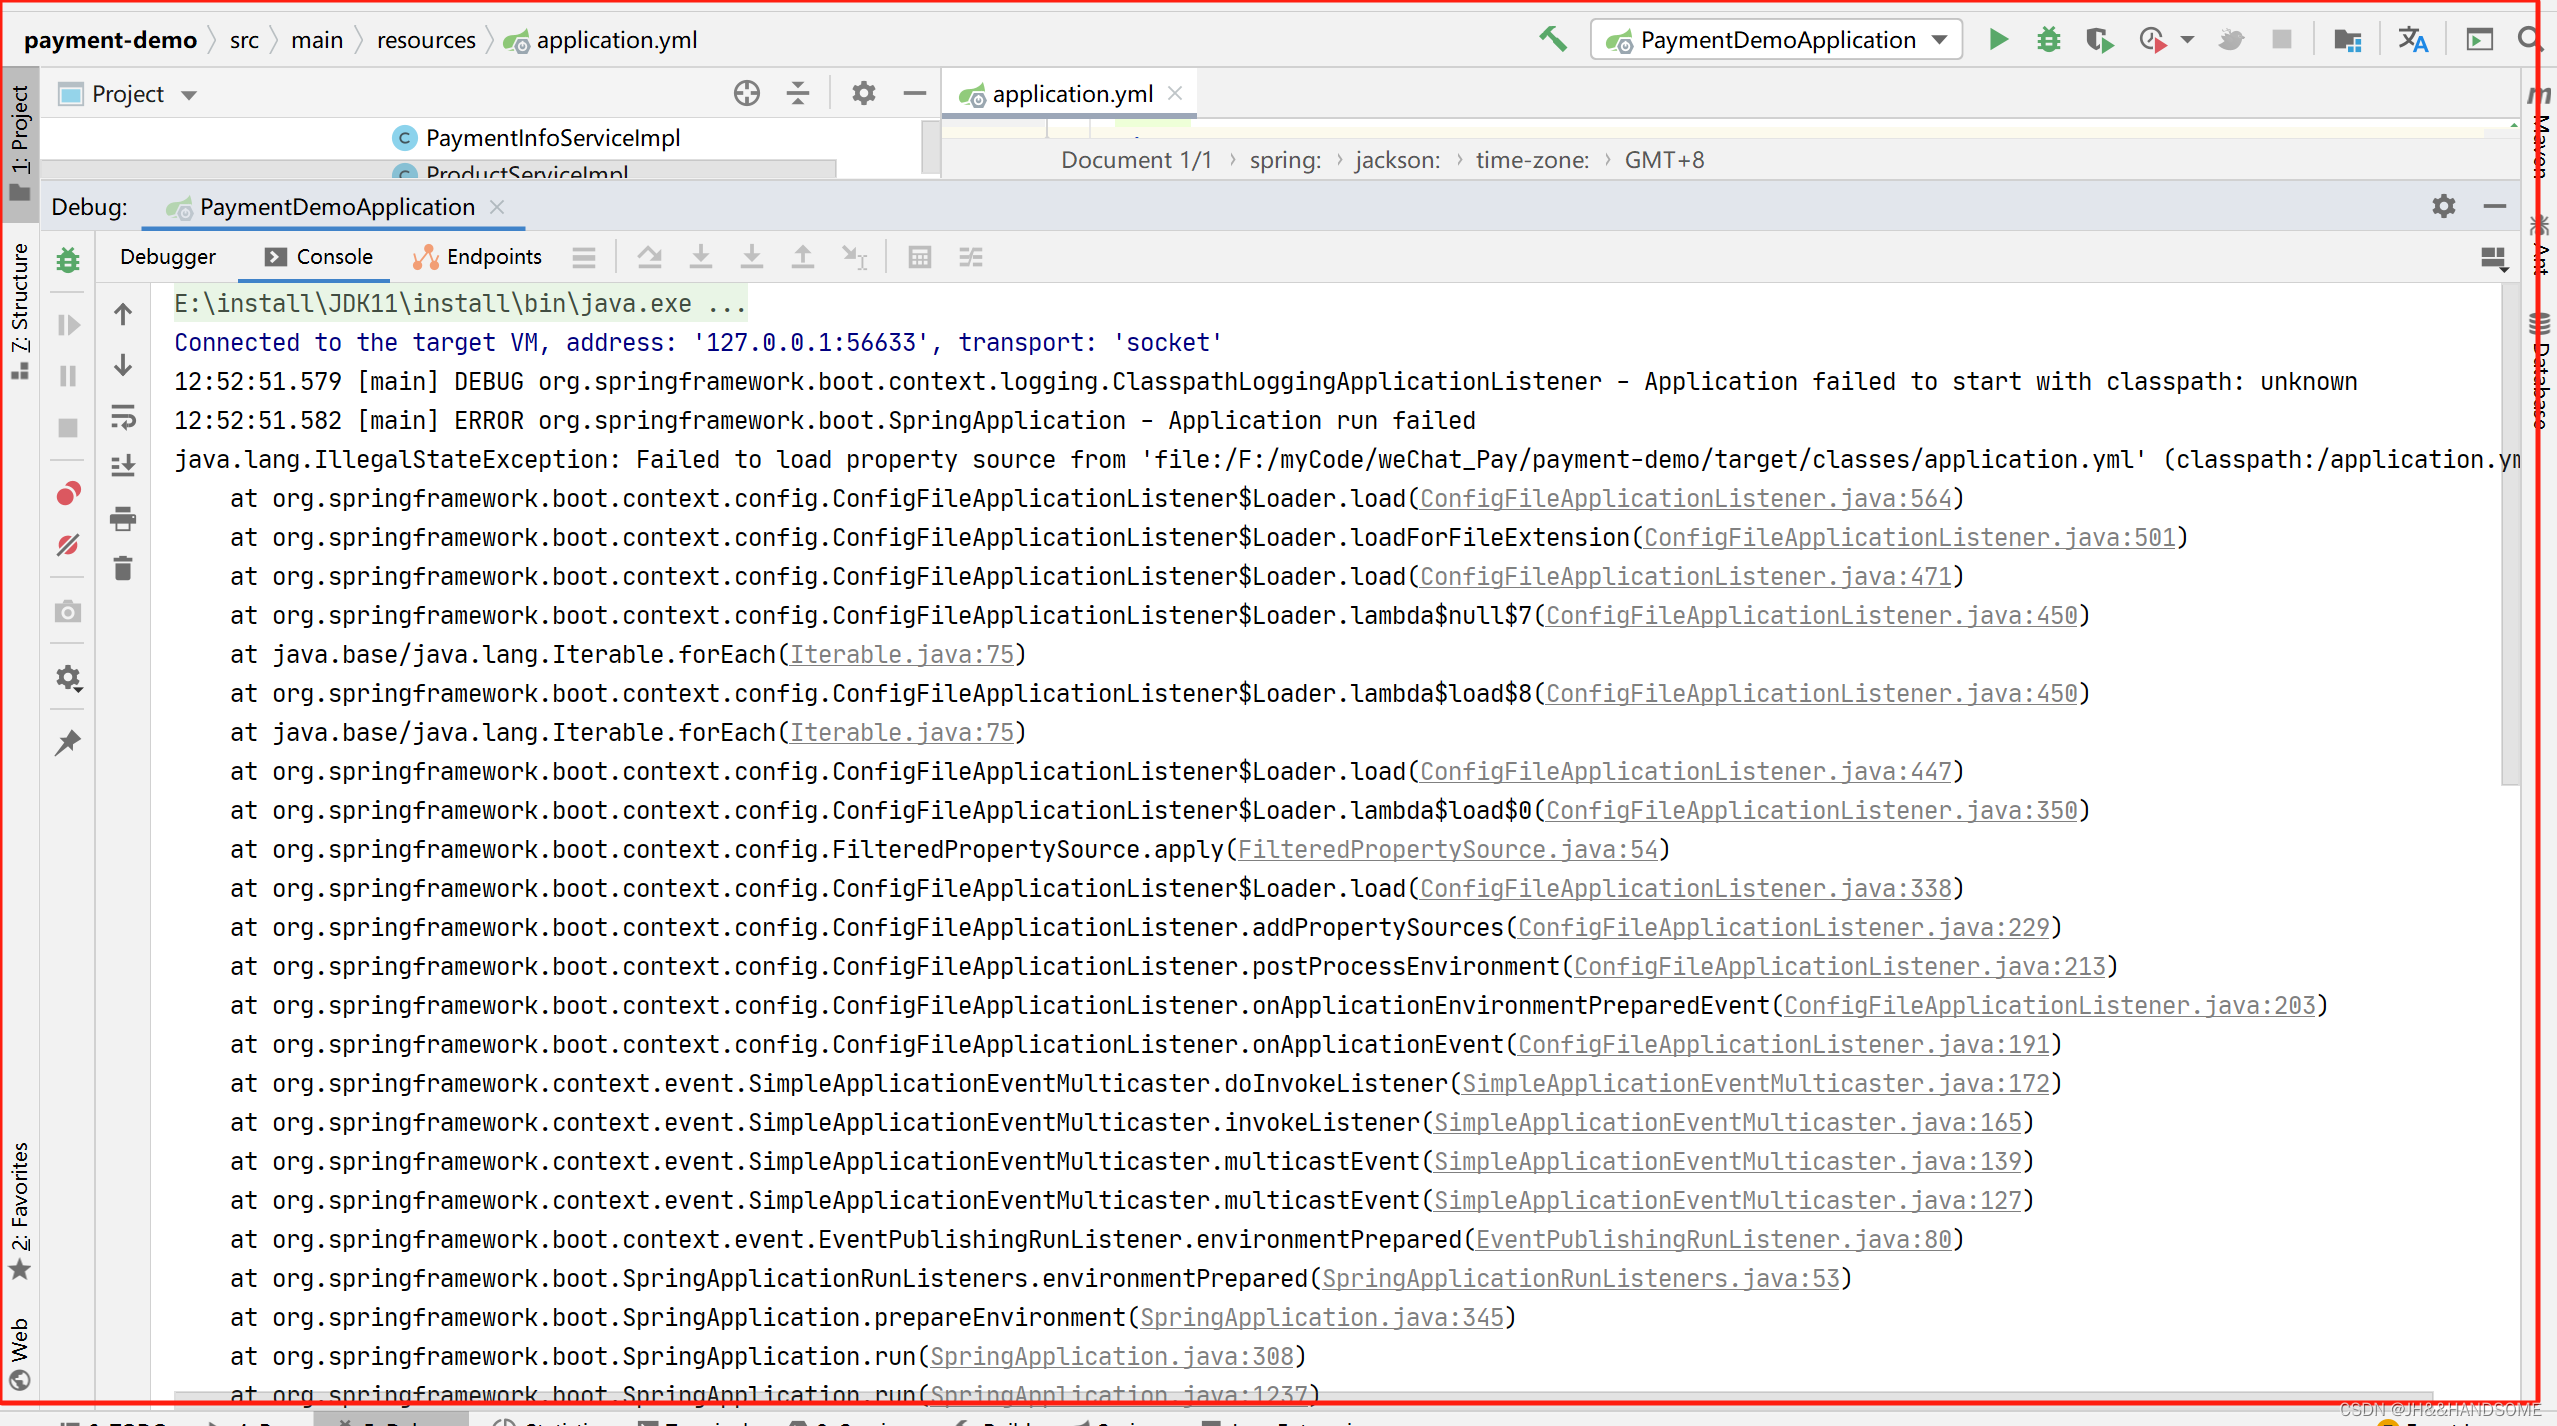
Task: Open Project panel settings gear
Action: click(x=863, y=94)
